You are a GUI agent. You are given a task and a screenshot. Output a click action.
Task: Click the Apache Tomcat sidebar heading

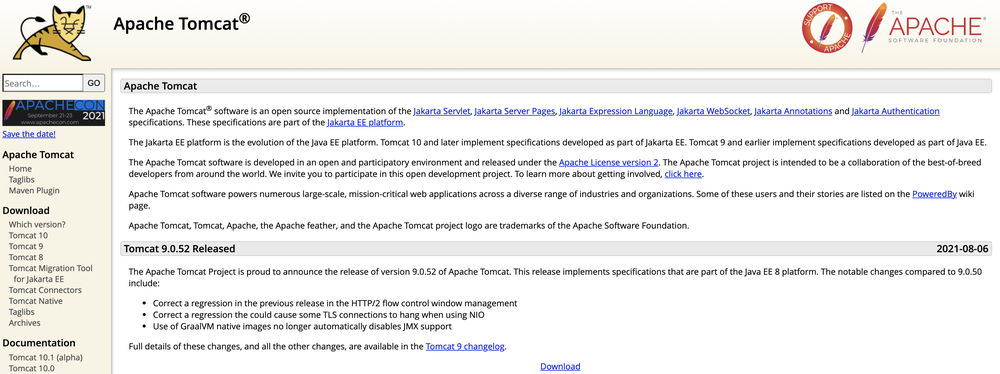coord(38,155)
